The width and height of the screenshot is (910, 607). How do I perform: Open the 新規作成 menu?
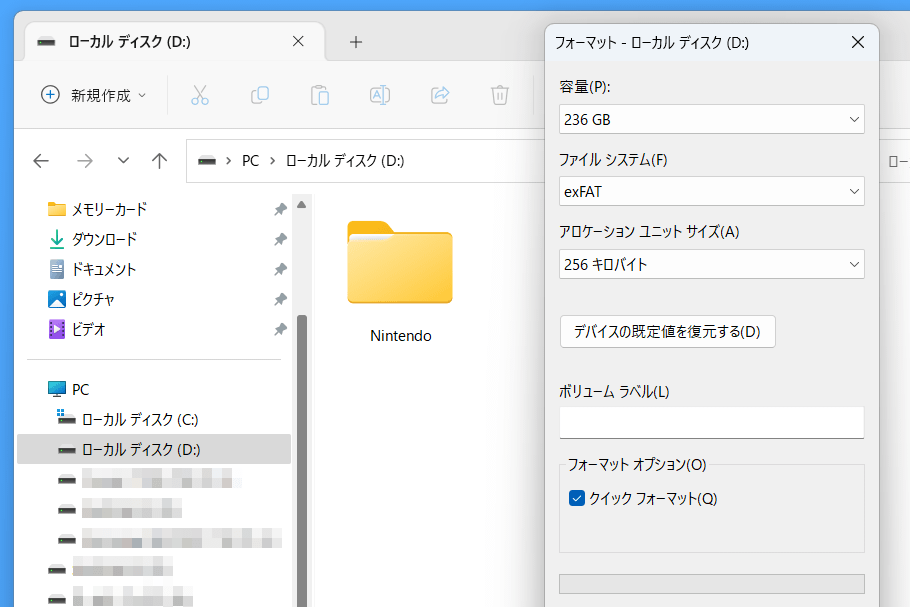[x=93, y=95]
